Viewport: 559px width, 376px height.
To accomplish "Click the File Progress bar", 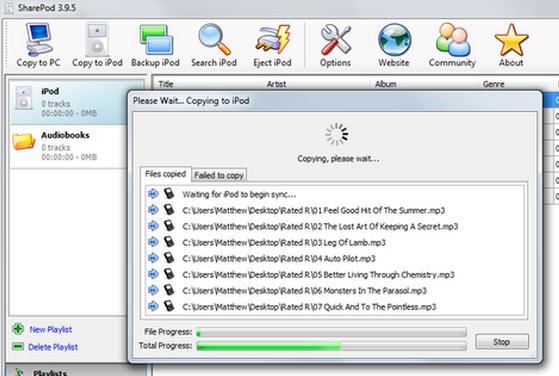I will pyautogui.click(x=331, y=332).
